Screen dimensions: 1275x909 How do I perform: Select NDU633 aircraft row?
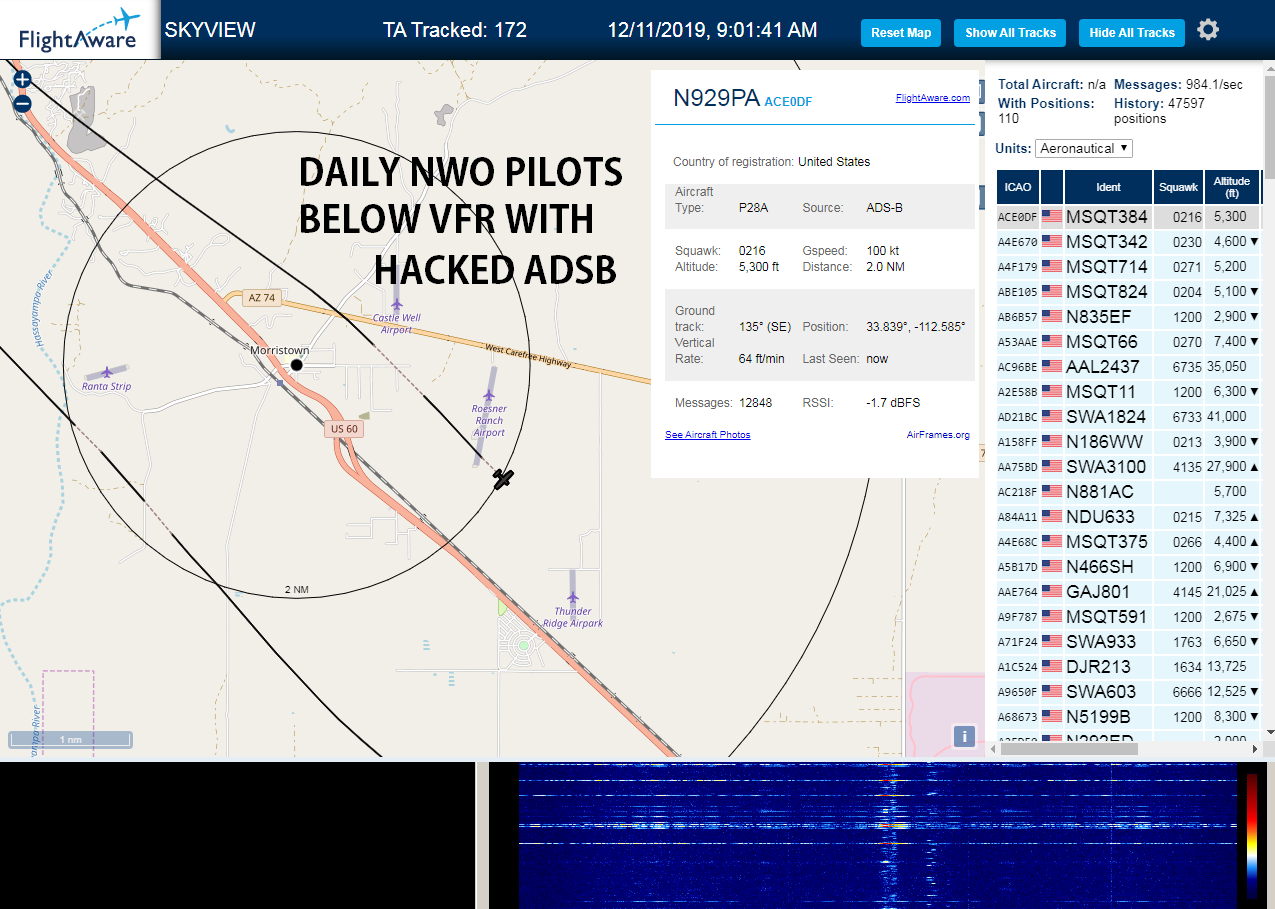tap(1129, 516)
